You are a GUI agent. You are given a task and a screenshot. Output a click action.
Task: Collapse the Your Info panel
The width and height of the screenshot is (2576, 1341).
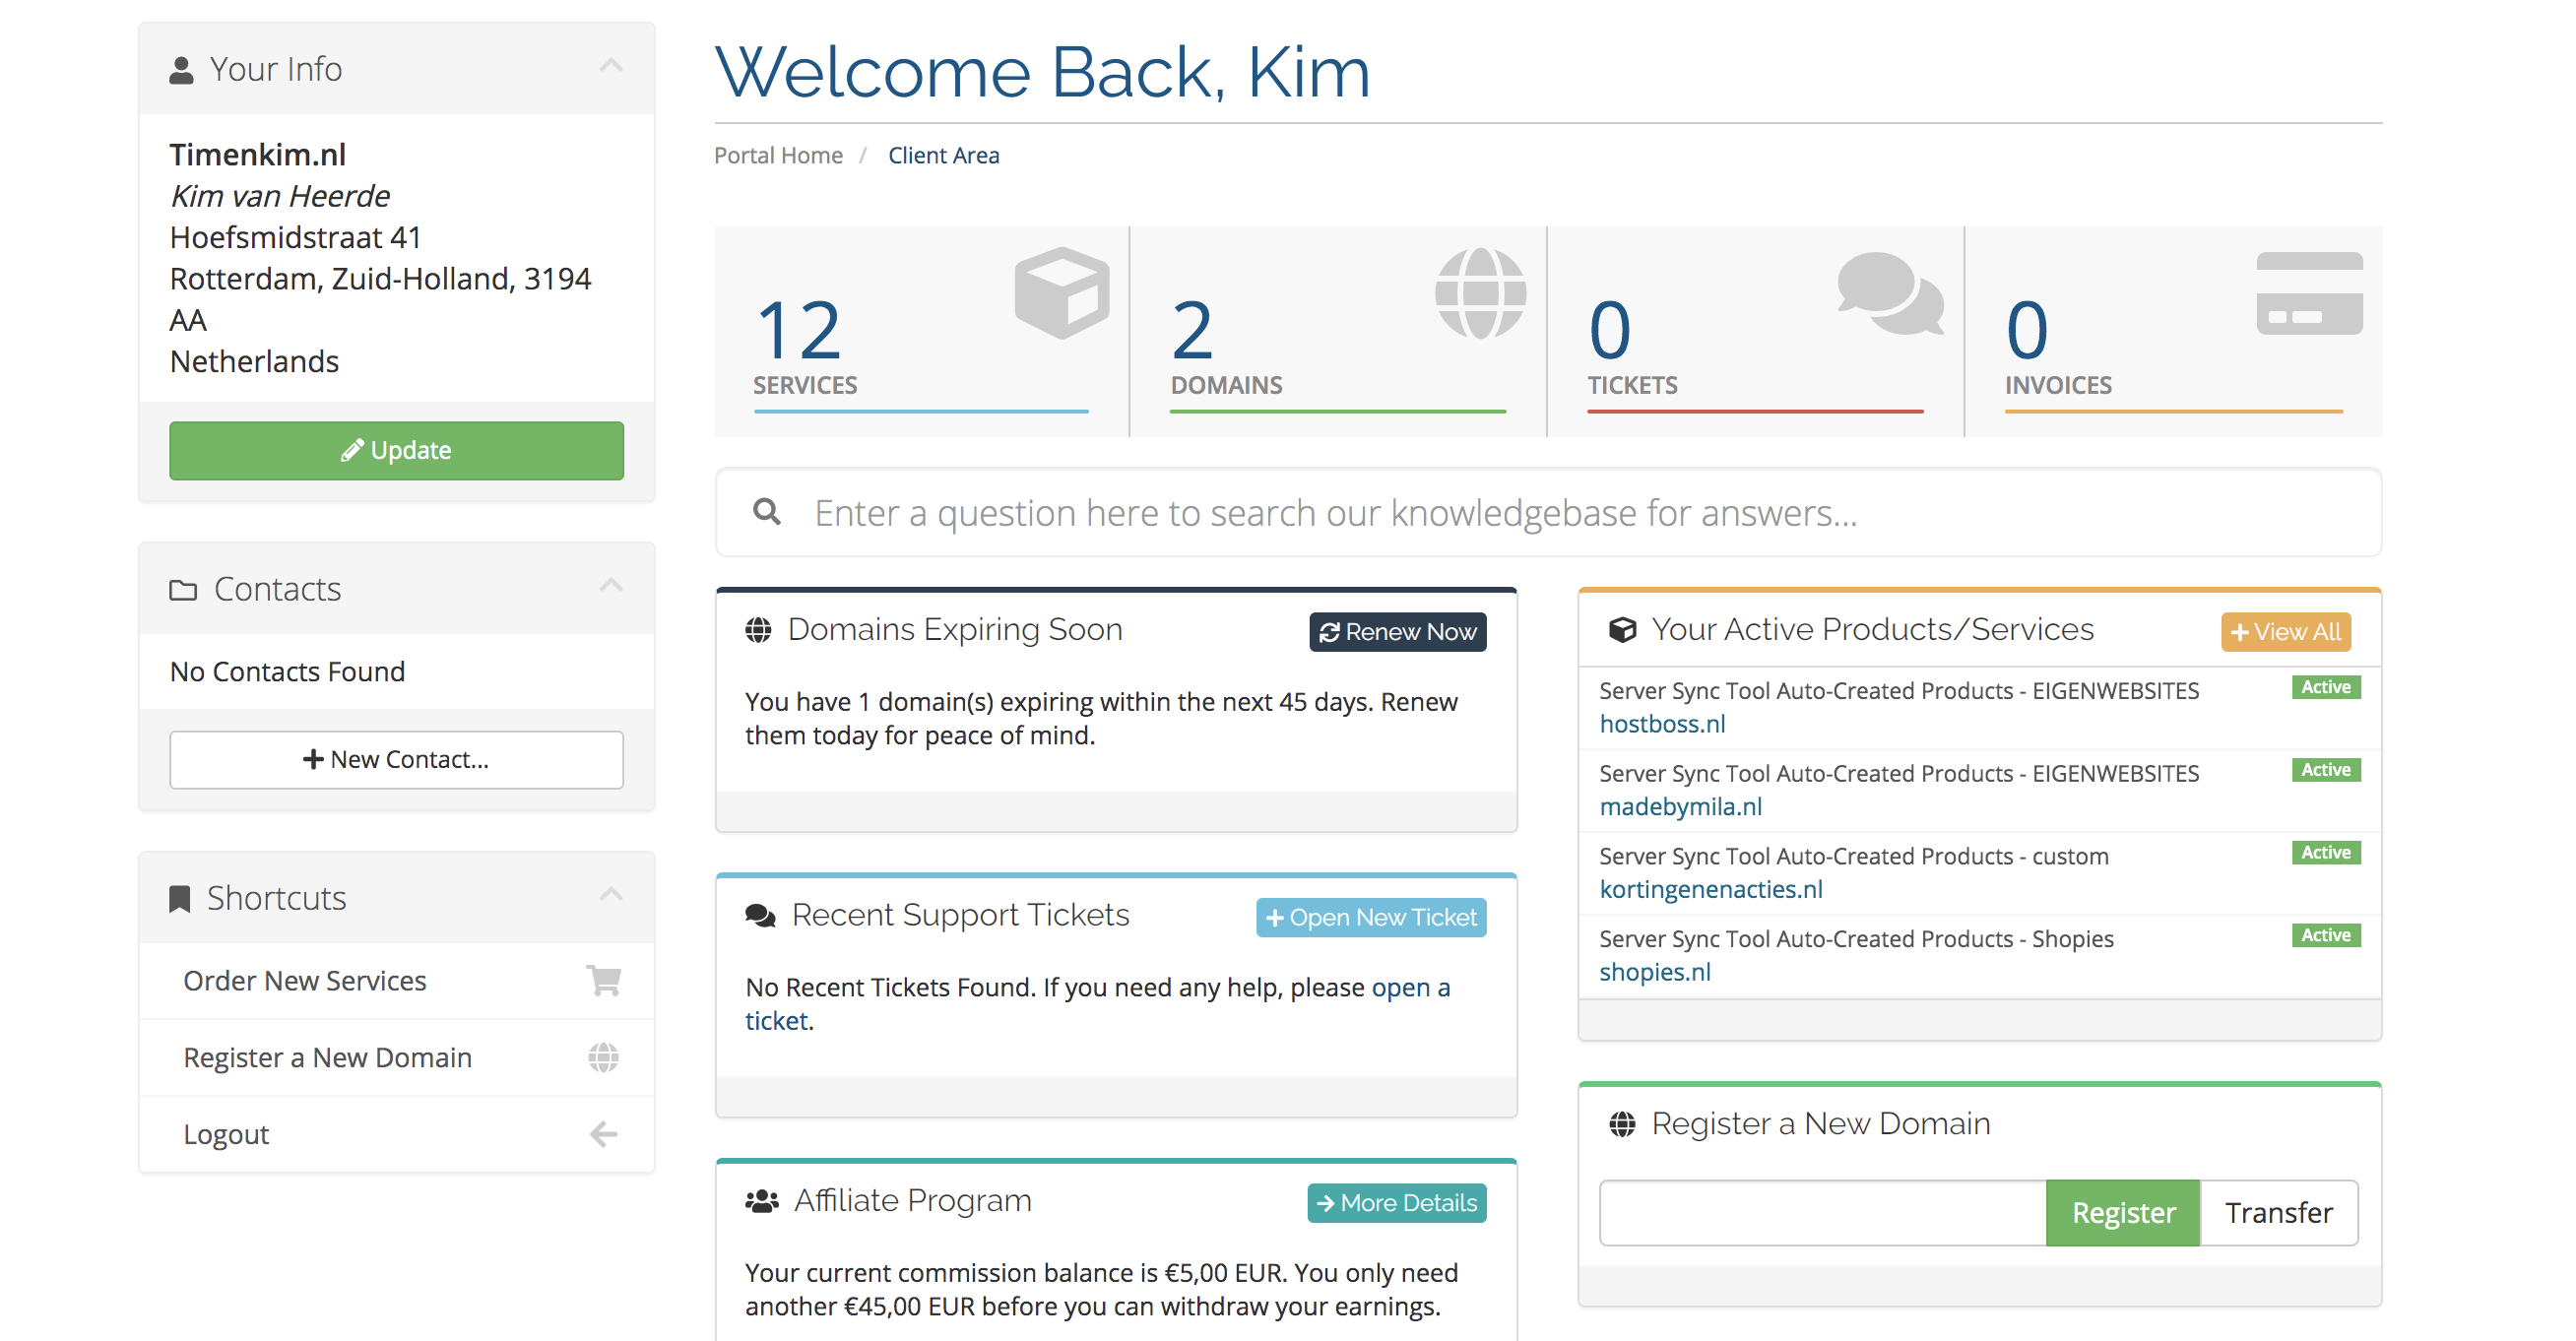[611, 67]
